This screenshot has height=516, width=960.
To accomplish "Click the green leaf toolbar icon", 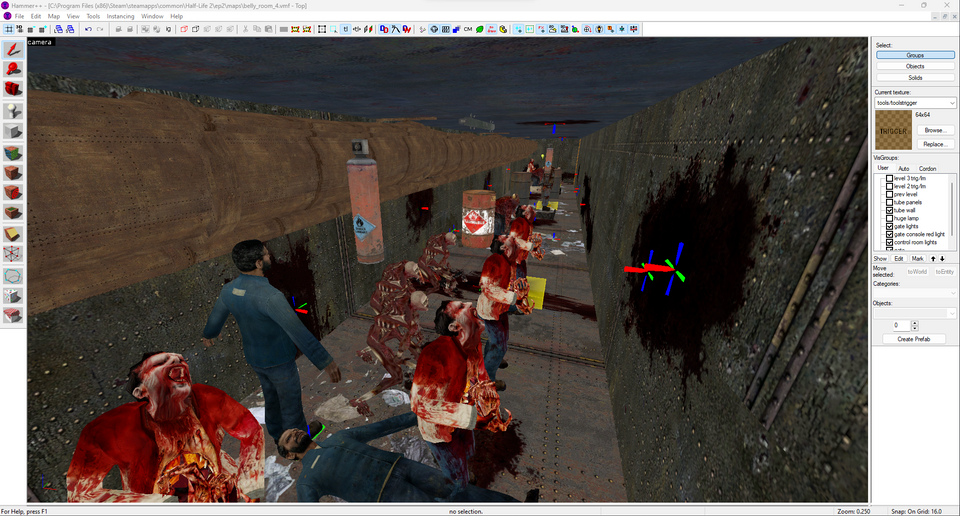I will point(480,29).
